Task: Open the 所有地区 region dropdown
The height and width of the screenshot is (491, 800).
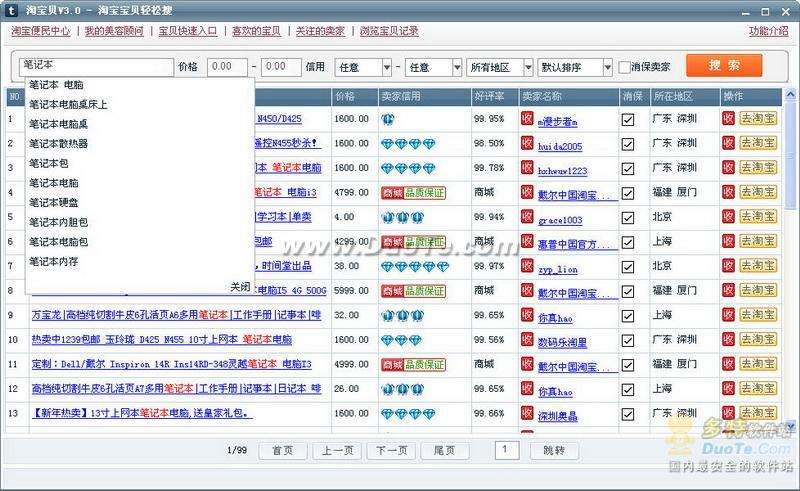Action: pos(499,67)
